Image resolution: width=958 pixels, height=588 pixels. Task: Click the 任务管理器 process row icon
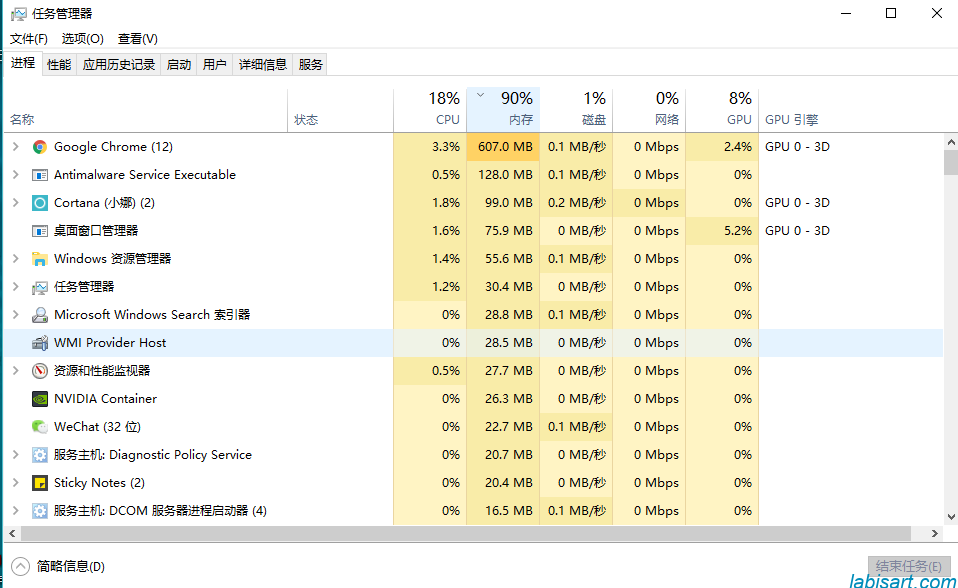(x=40, y=287)
